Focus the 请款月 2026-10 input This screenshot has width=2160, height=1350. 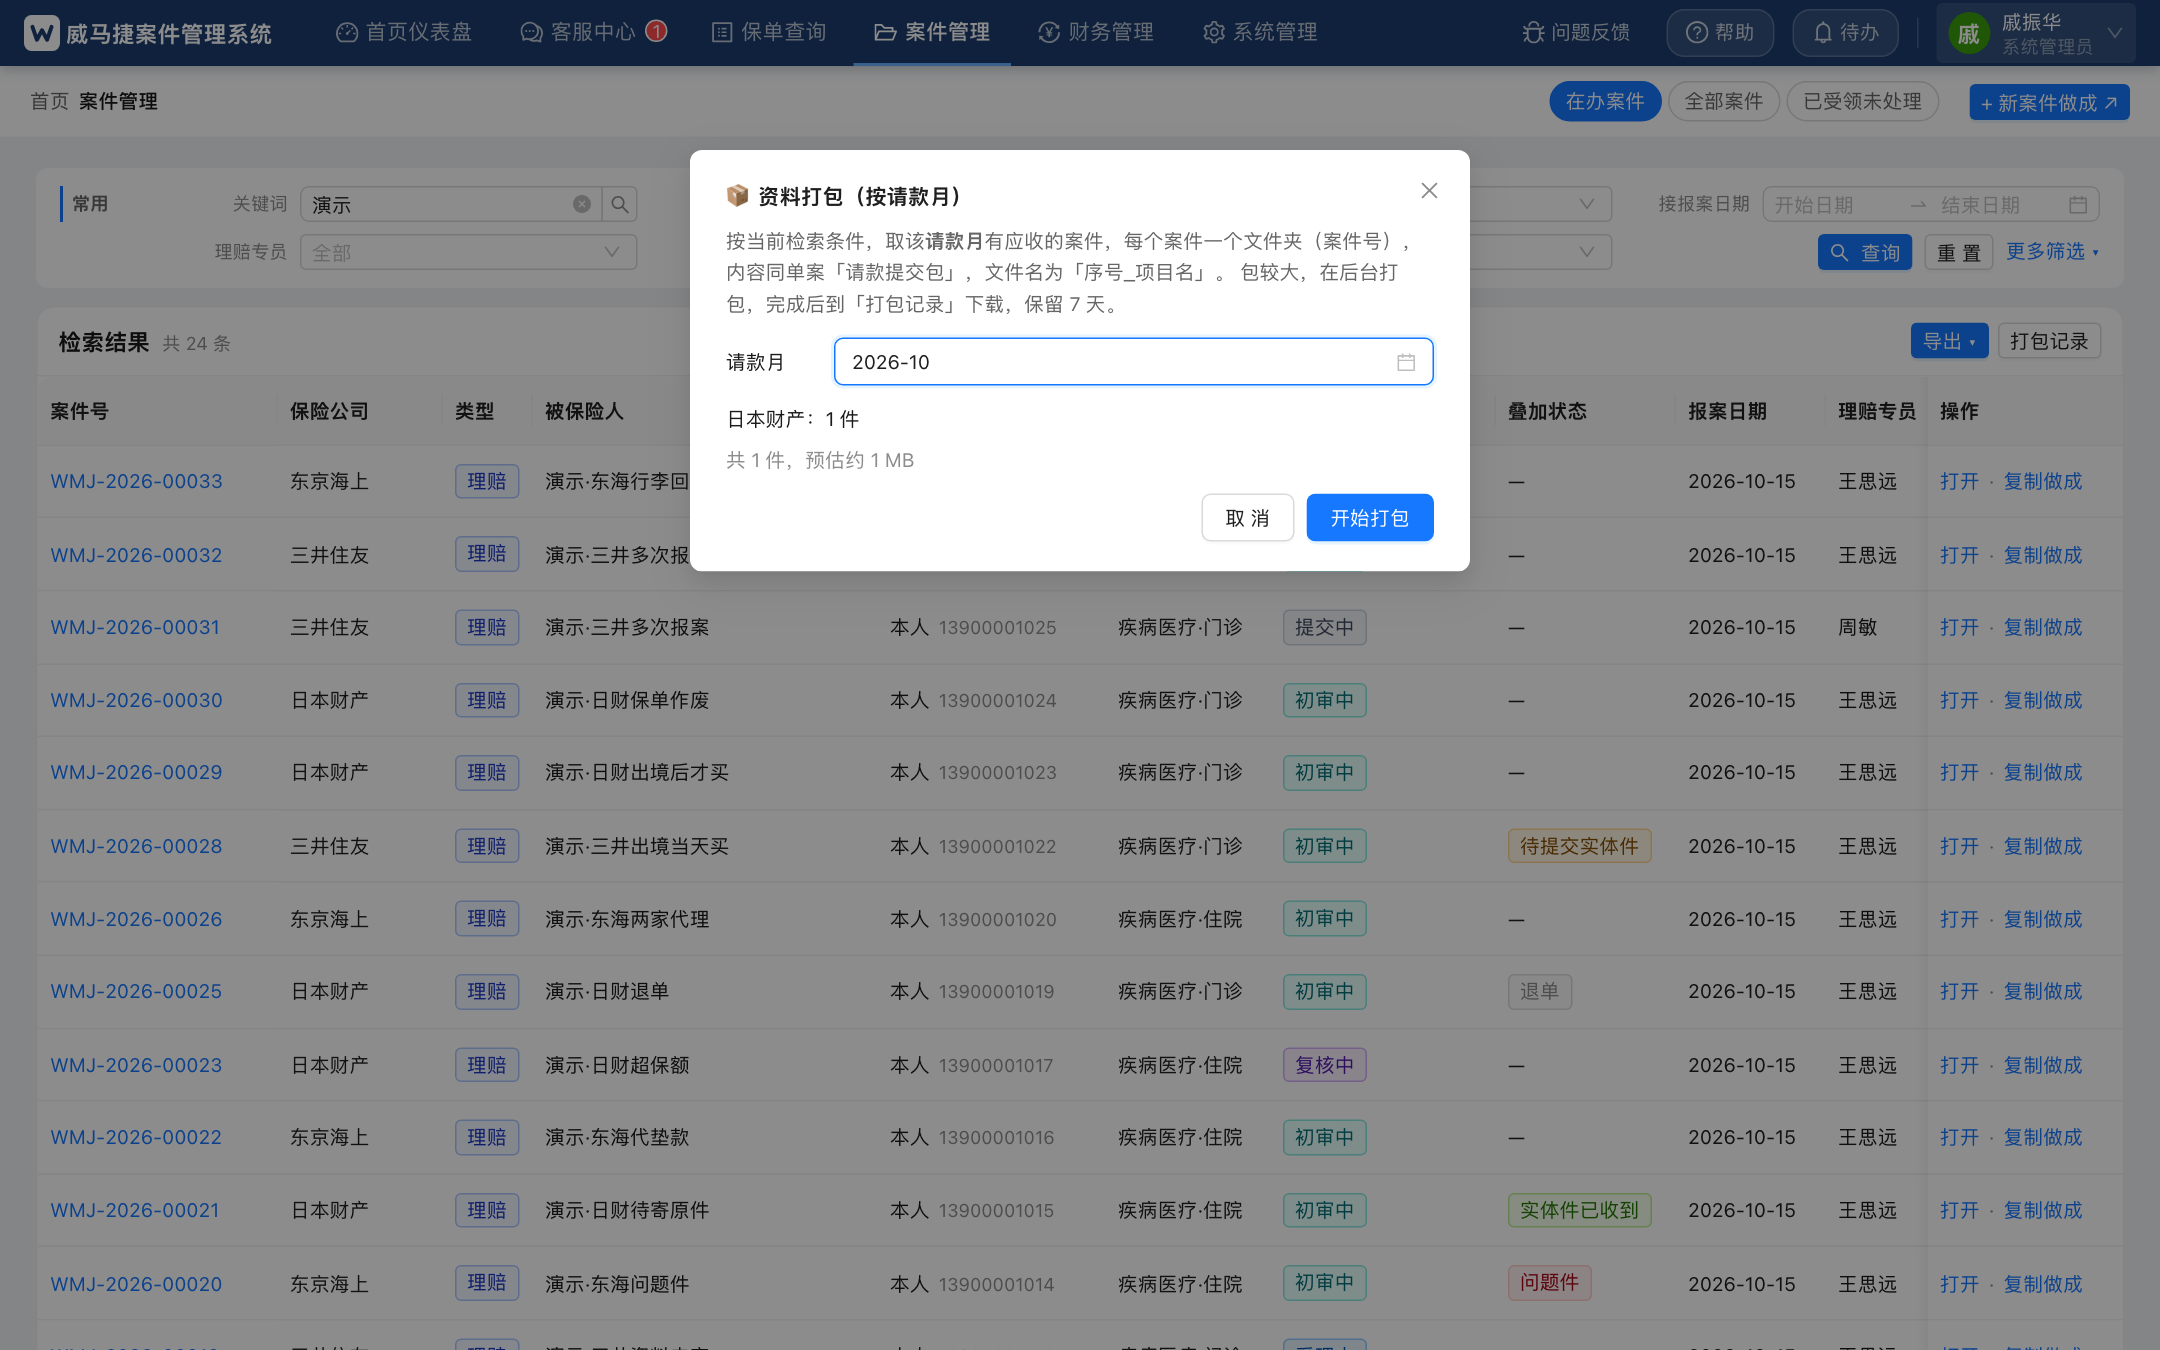tap(1133, 362)
